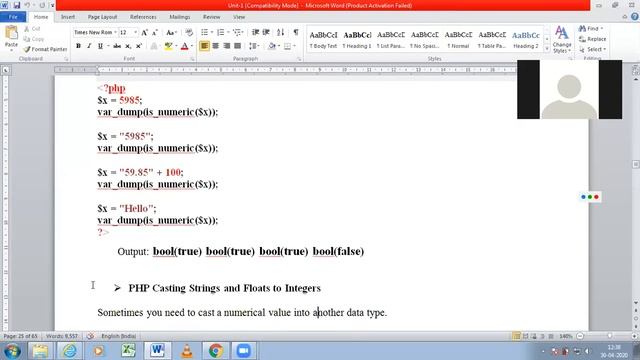Switch to the Insert tab
The height and width of the screenshot is (360, 640).
pos(68,17)
